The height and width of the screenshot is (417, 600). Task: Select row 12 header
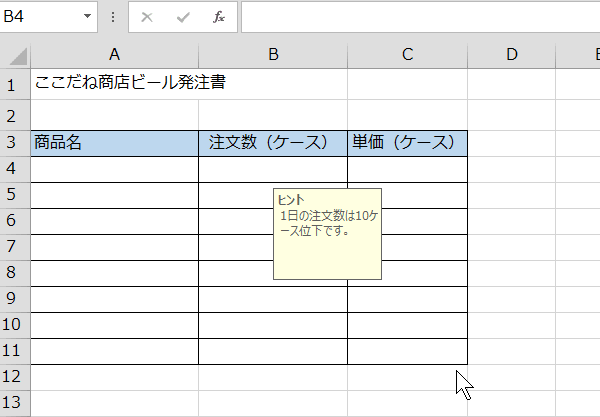(x=14, y=377)
